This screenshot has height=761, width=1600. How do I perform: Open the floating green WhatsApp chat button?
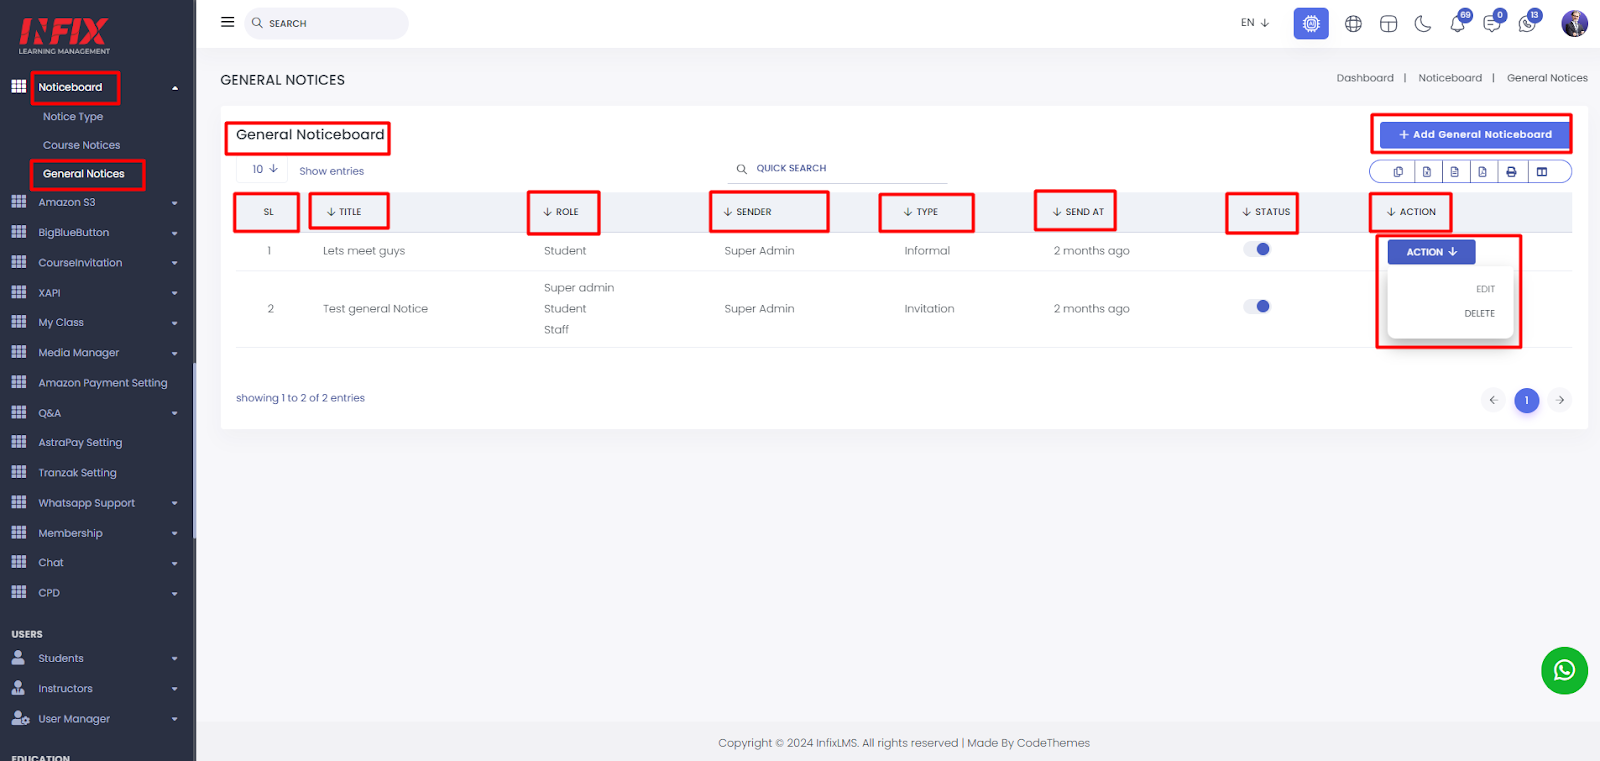(1564, 670)
